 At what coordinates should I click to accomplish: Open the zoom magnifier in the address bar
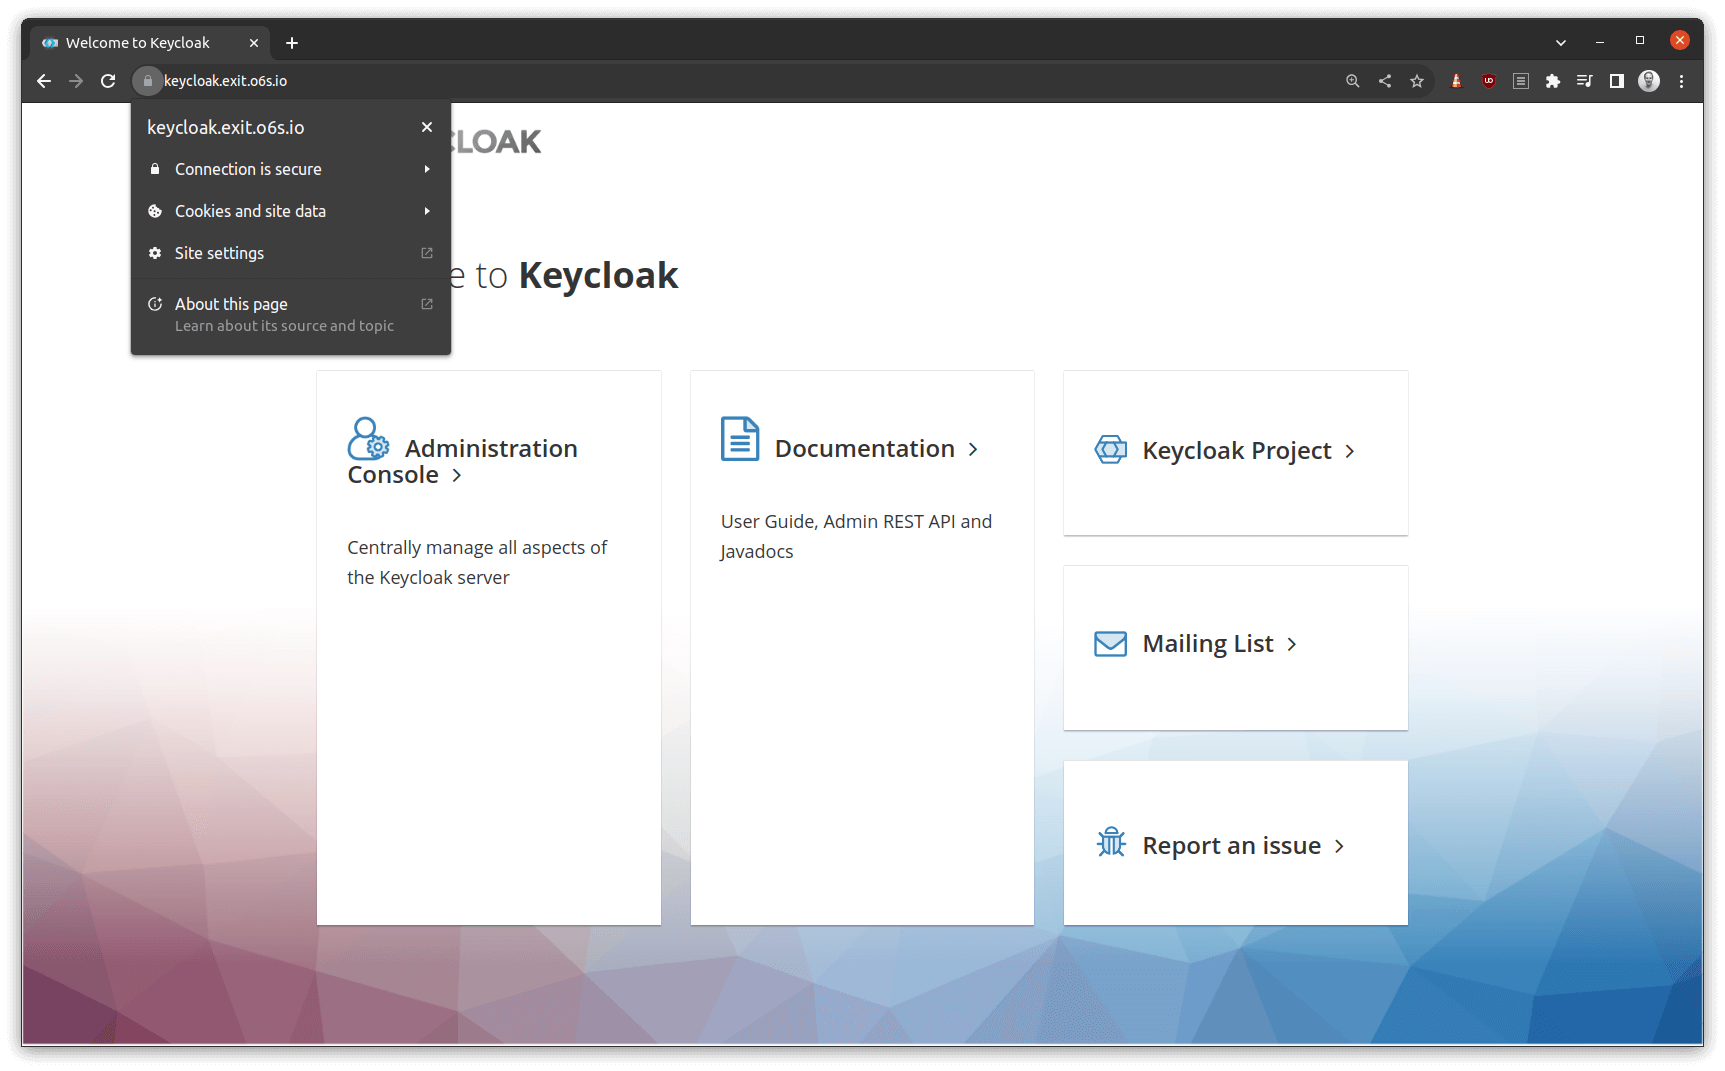[x=1353, y=81]
